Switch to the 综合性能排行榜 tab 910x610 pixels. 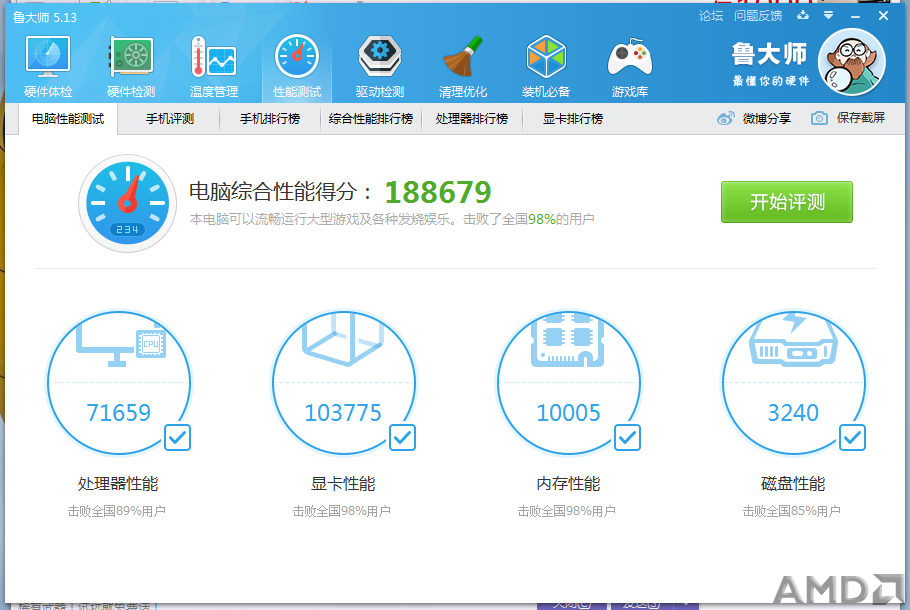(371, 119)
